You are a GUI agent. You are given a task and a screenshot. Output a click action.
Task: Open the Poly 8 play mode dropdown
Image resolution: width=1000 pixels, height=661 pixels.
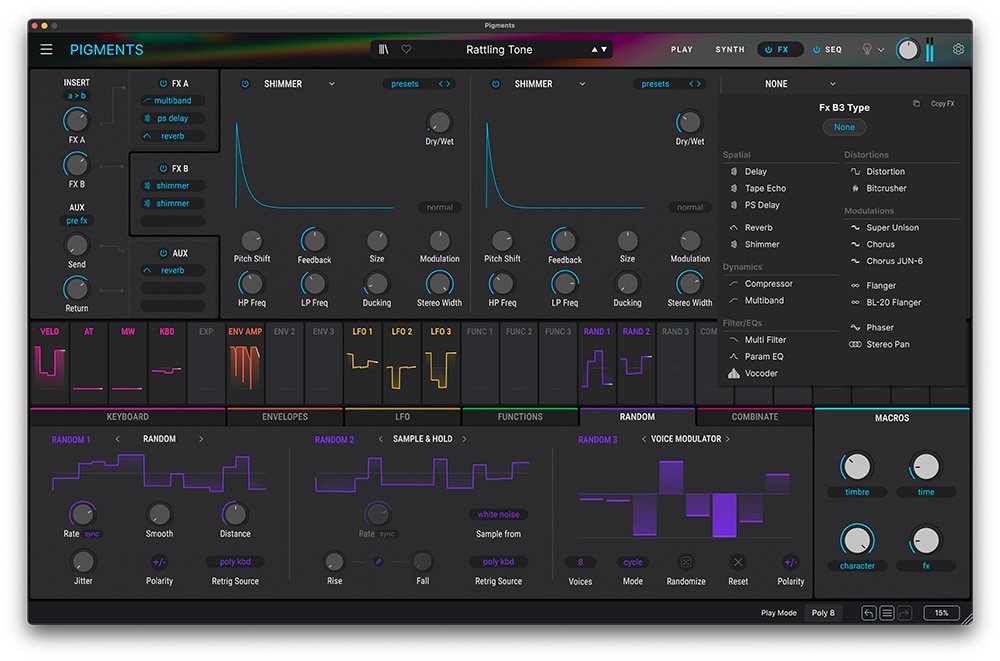click(823, 613)
